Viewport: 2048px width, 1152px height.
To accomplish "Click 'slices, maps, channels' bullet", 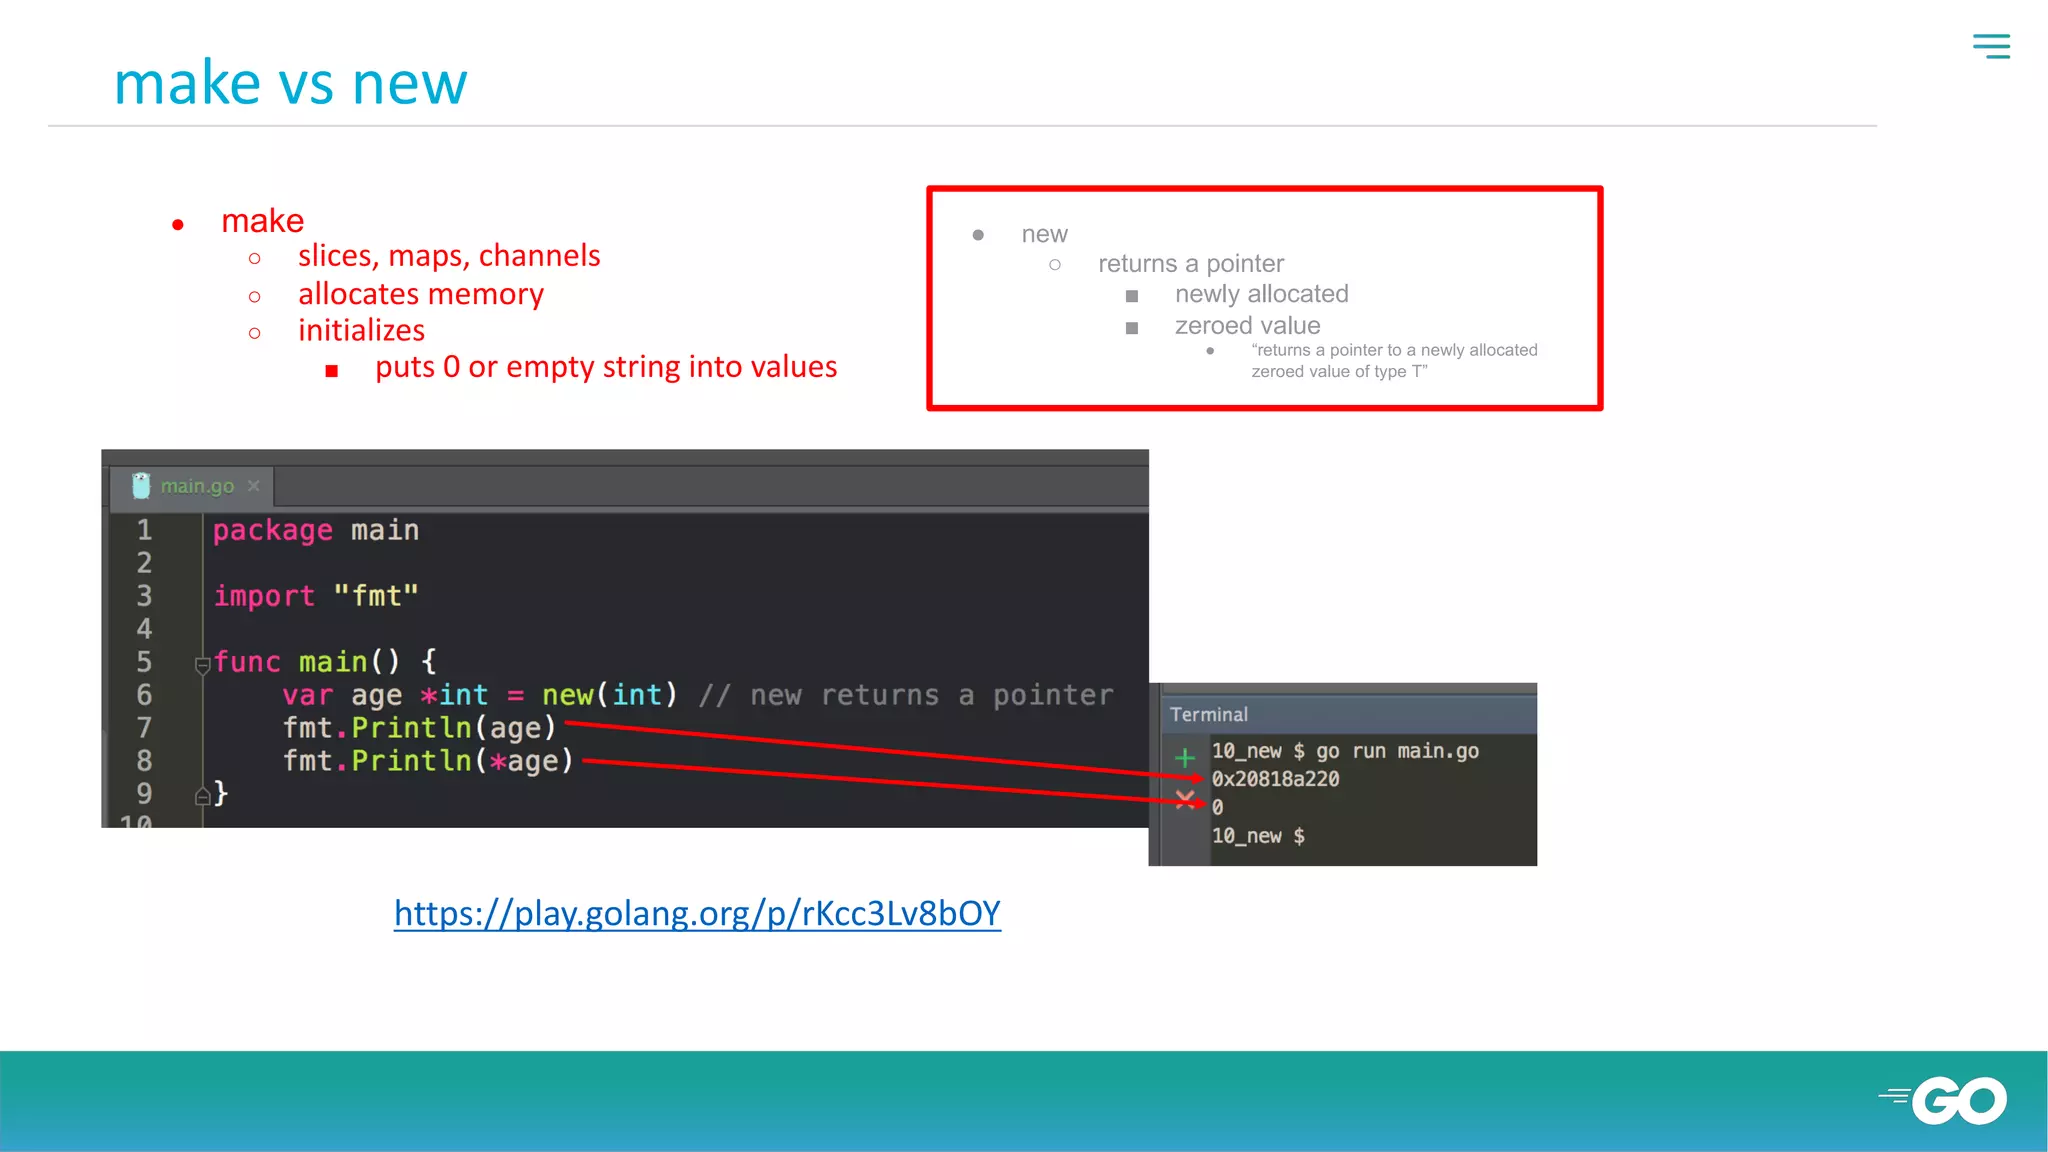I will [449, 256].
